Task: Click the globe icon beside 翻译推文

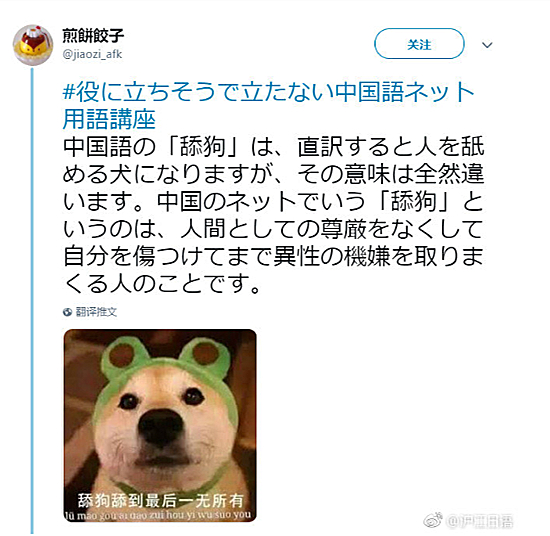Action: [x=67, y=312]
